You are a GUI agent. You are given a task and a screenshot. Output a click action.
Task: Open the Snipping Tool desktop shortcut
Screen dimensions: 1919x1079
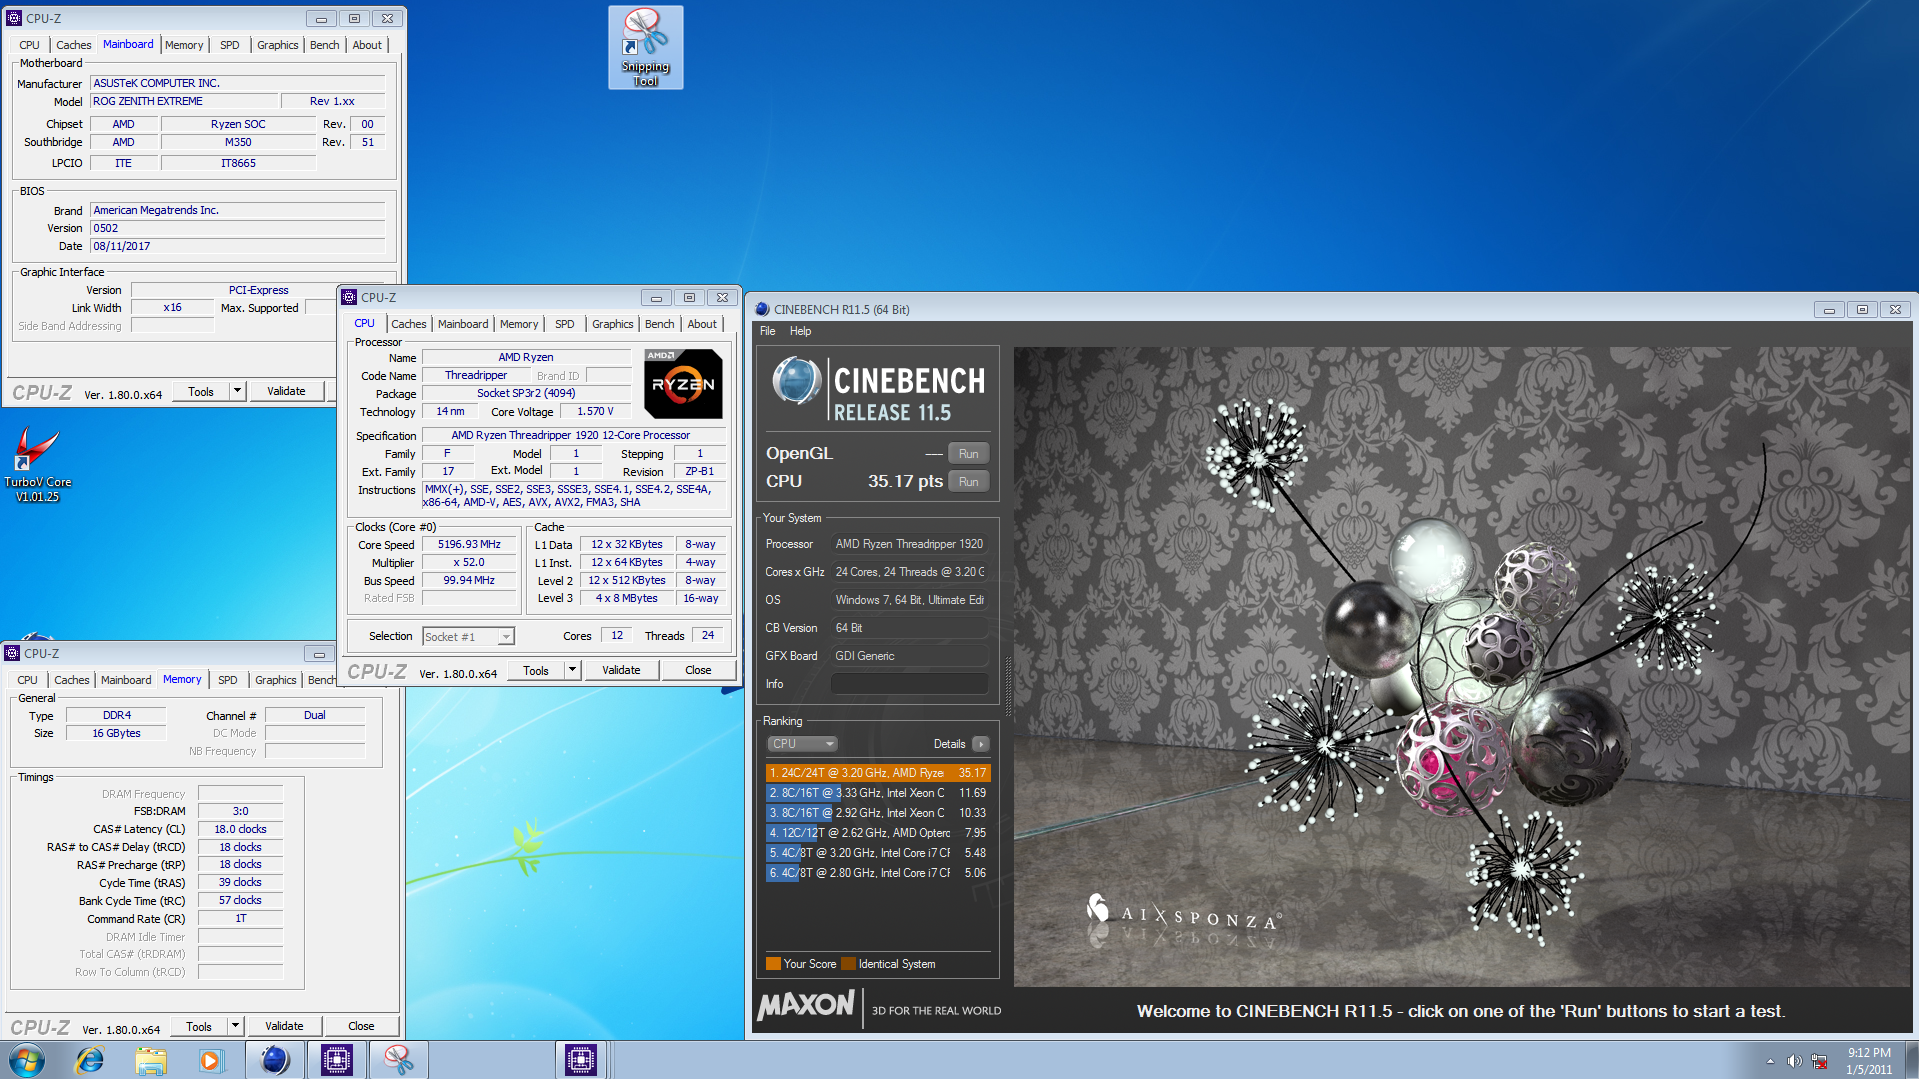[645, 47]
